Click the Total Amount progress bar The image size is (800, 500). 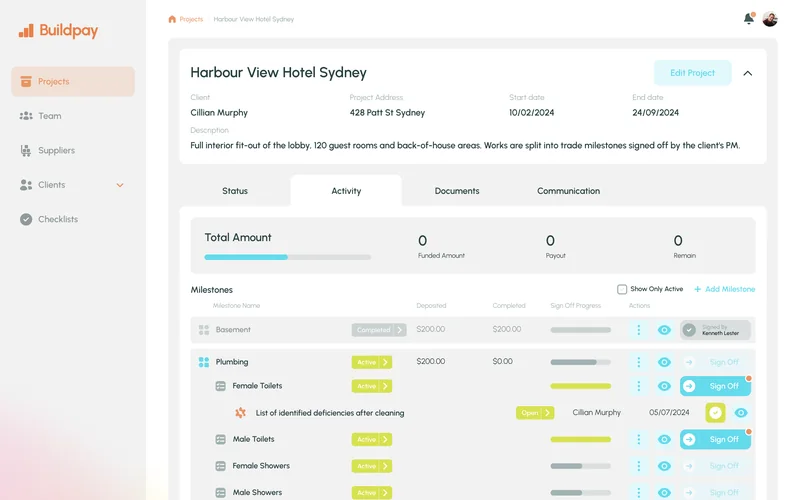pos(287,257)
